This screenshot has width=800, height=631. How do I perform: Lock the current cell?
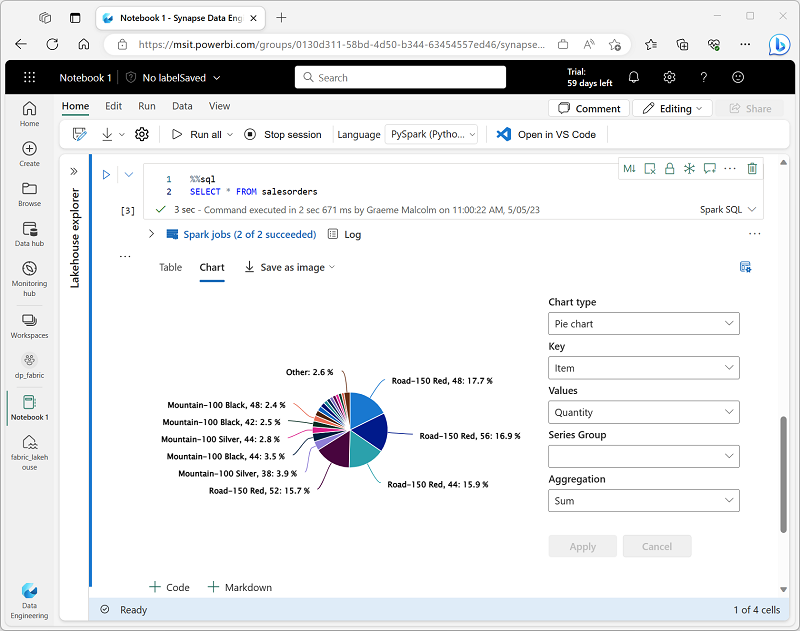[670, 170]
